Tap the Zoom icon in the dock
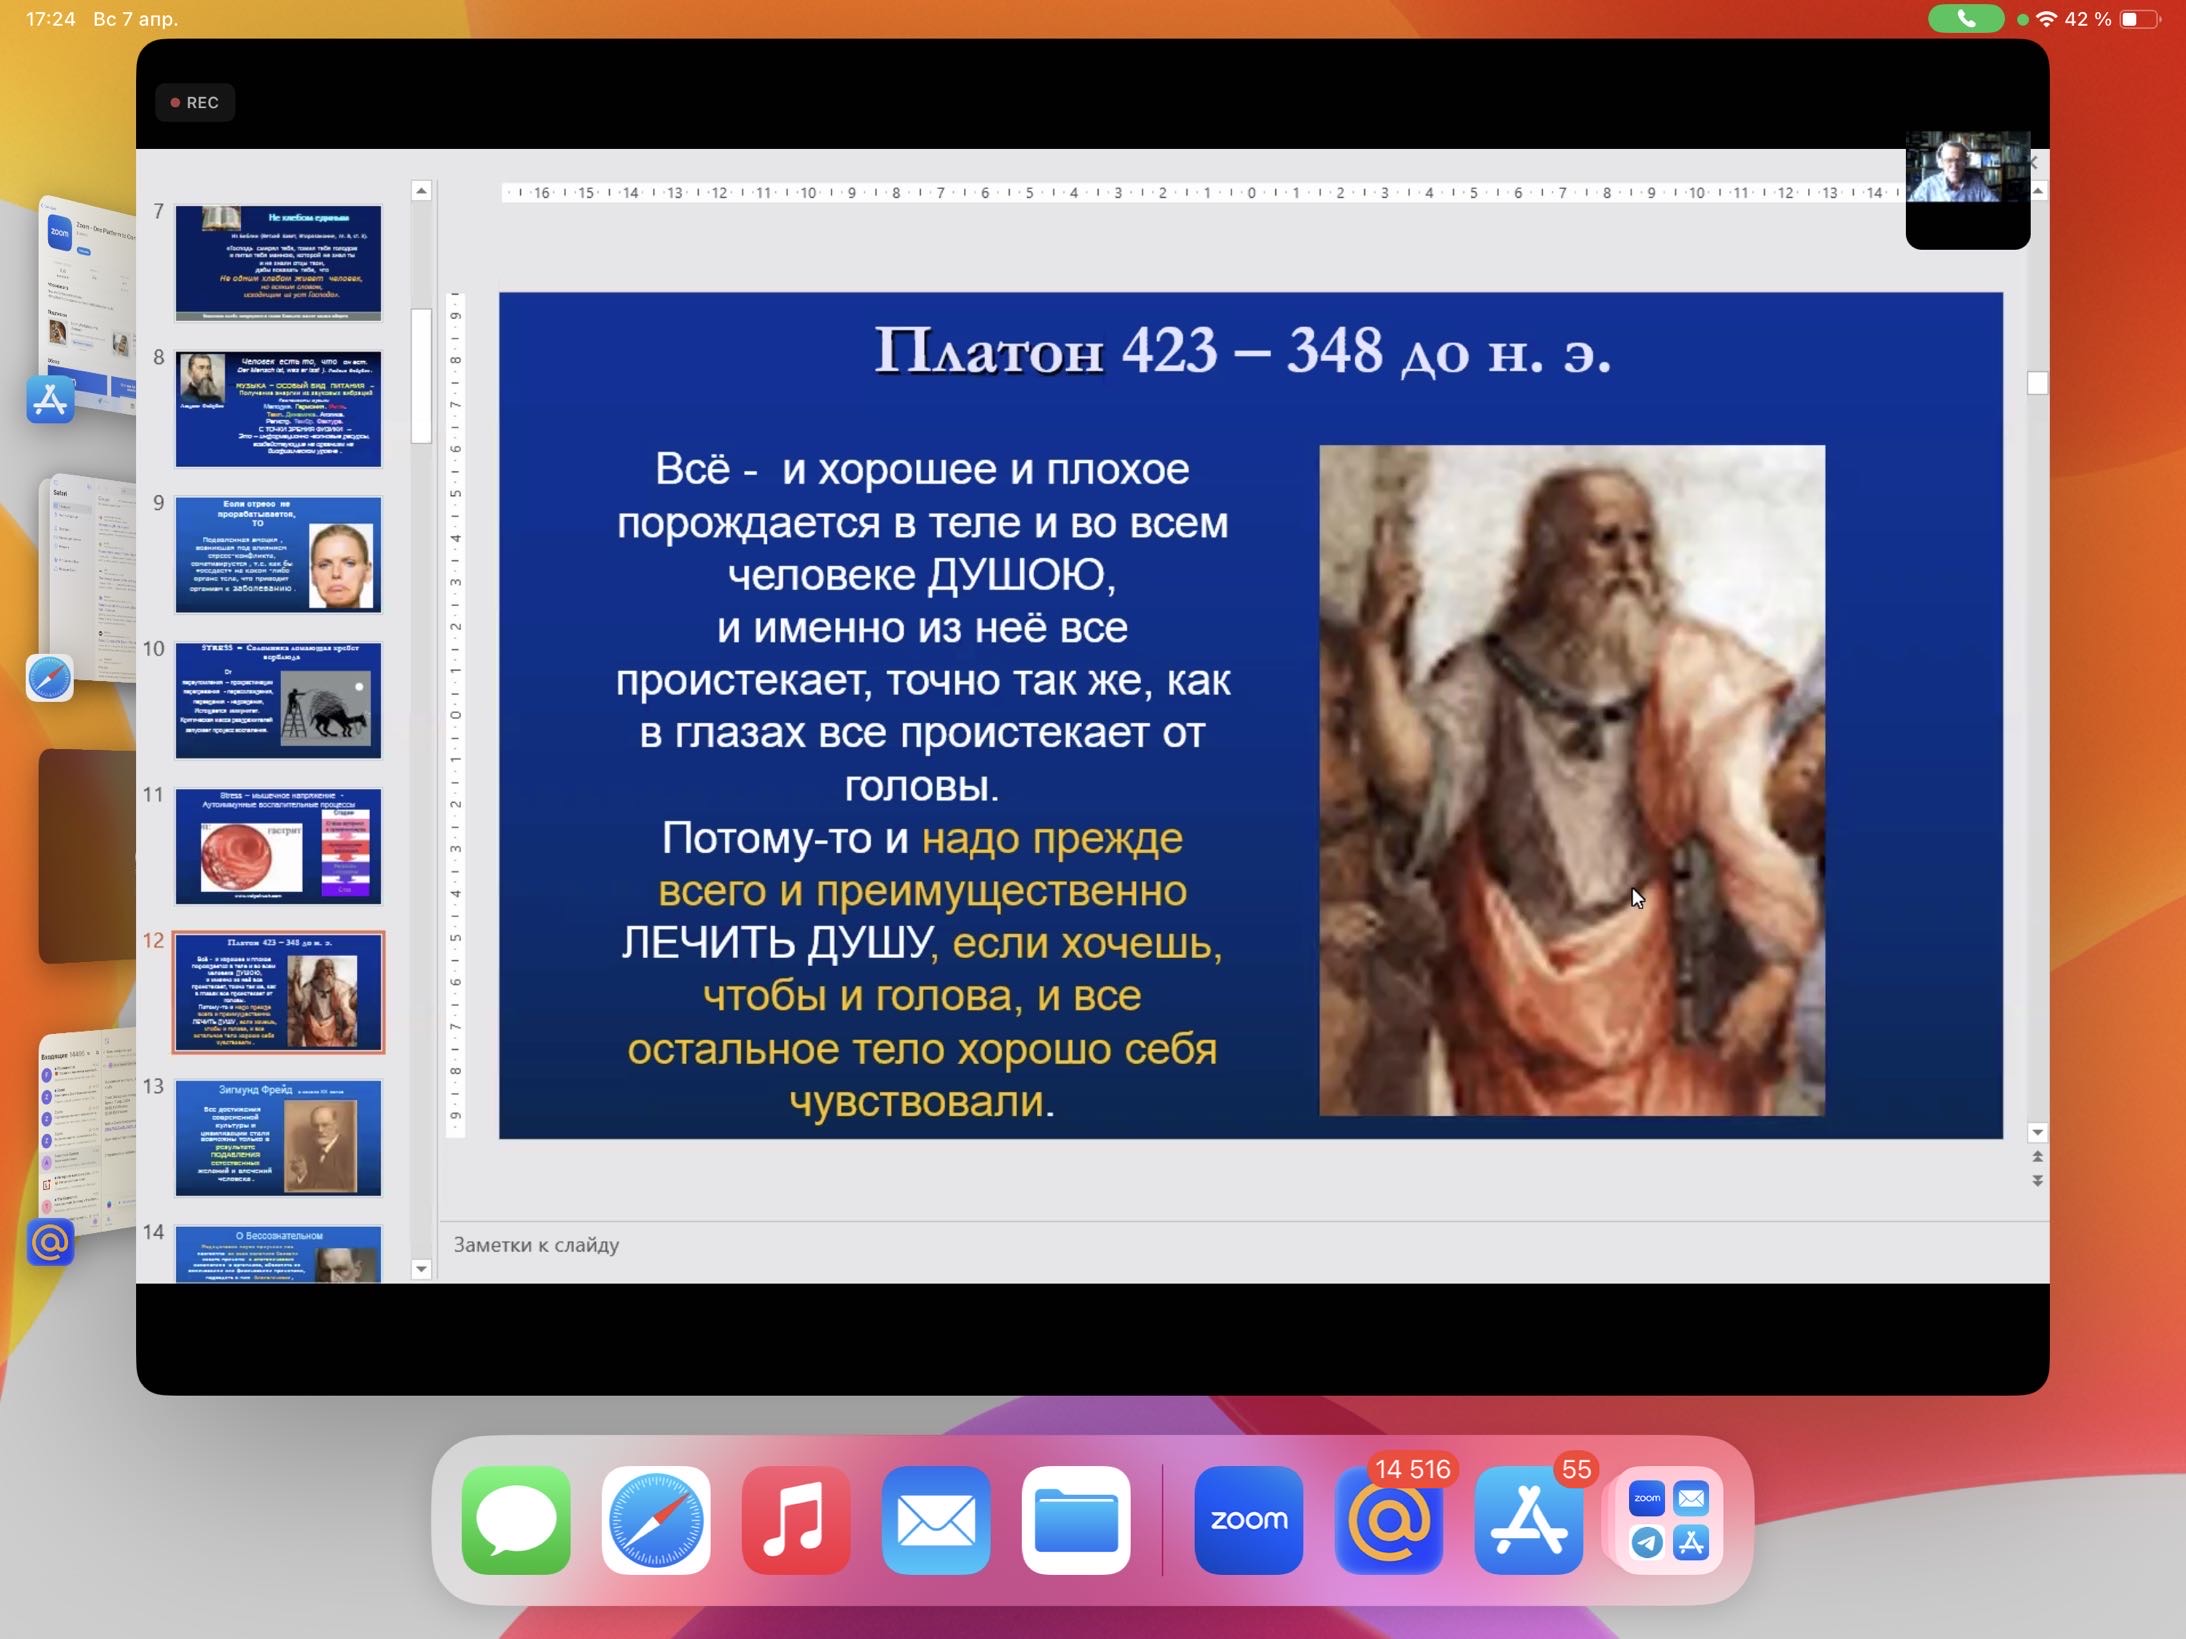2186x1639 pixels. [x=1248, y=1520]
